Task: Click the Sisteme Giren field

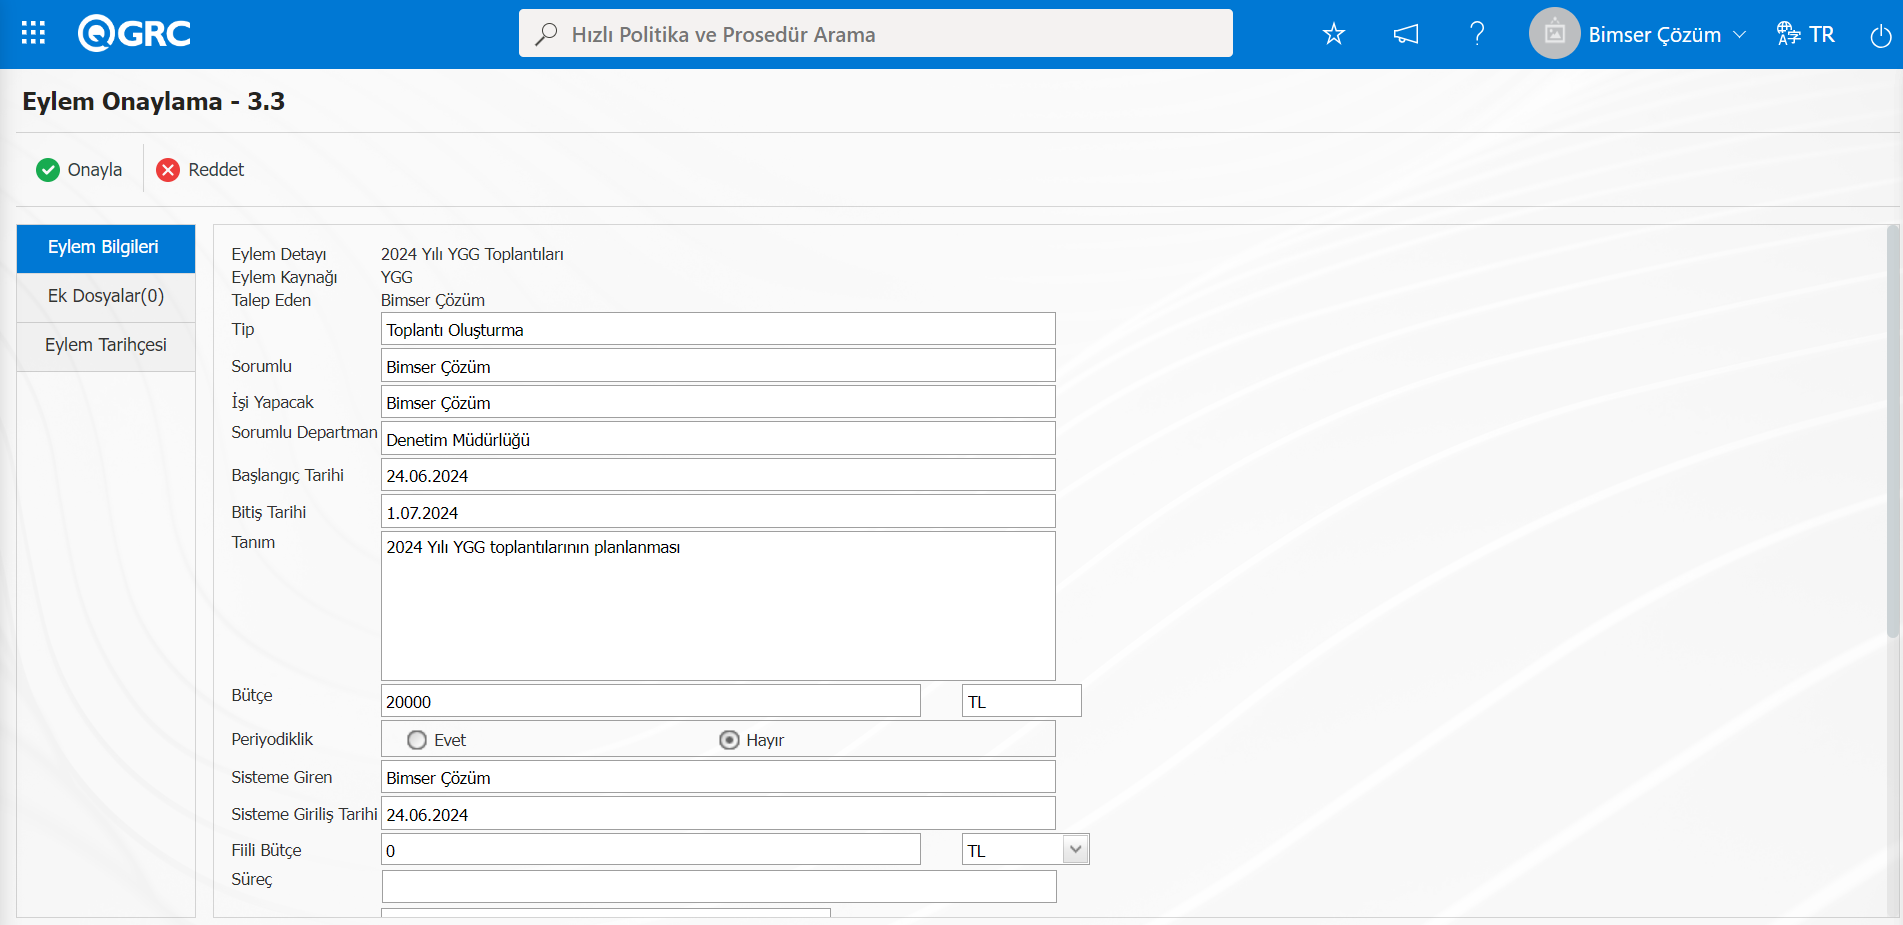Action: 718,777
